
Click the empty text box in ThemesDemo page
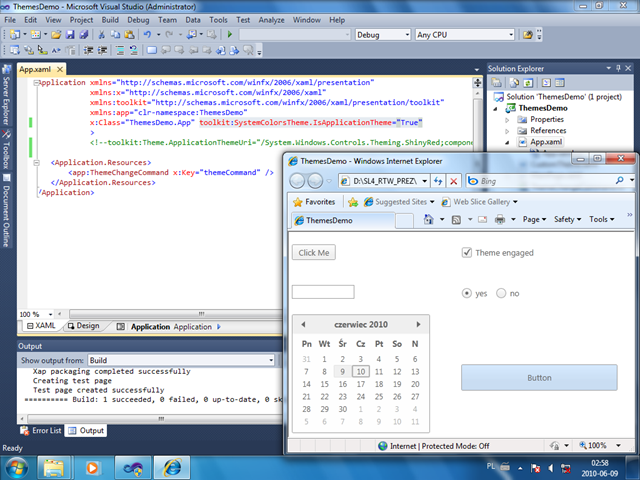click(x=323, y=292)
